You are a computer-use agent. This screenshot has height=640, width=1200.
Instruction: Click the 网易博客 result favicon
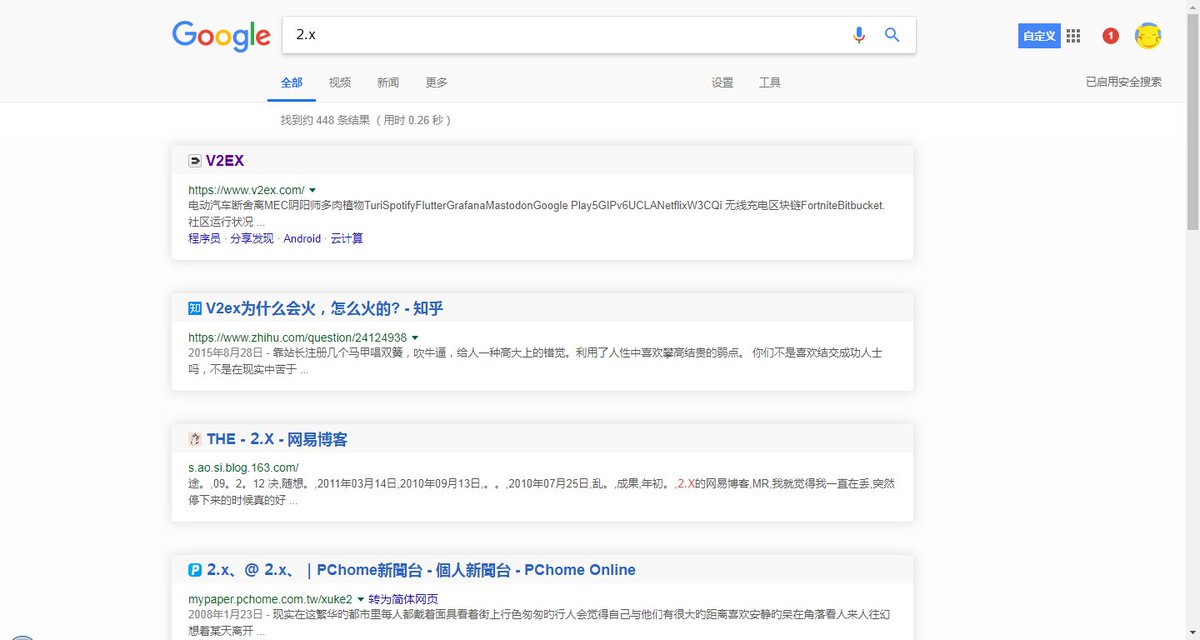194,439
